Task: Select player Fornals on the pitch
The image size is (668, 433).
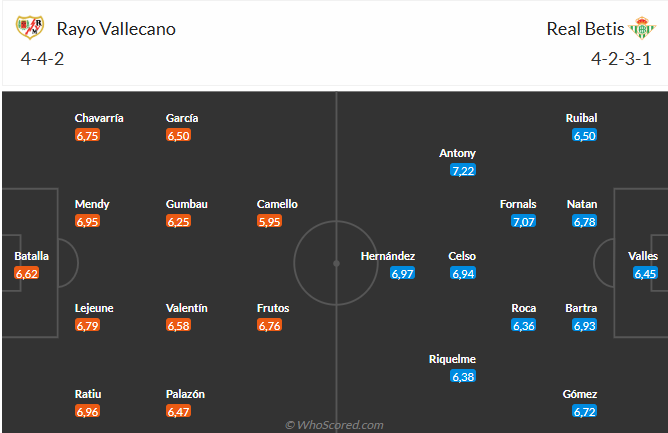Action: click(x=518, y=204)
